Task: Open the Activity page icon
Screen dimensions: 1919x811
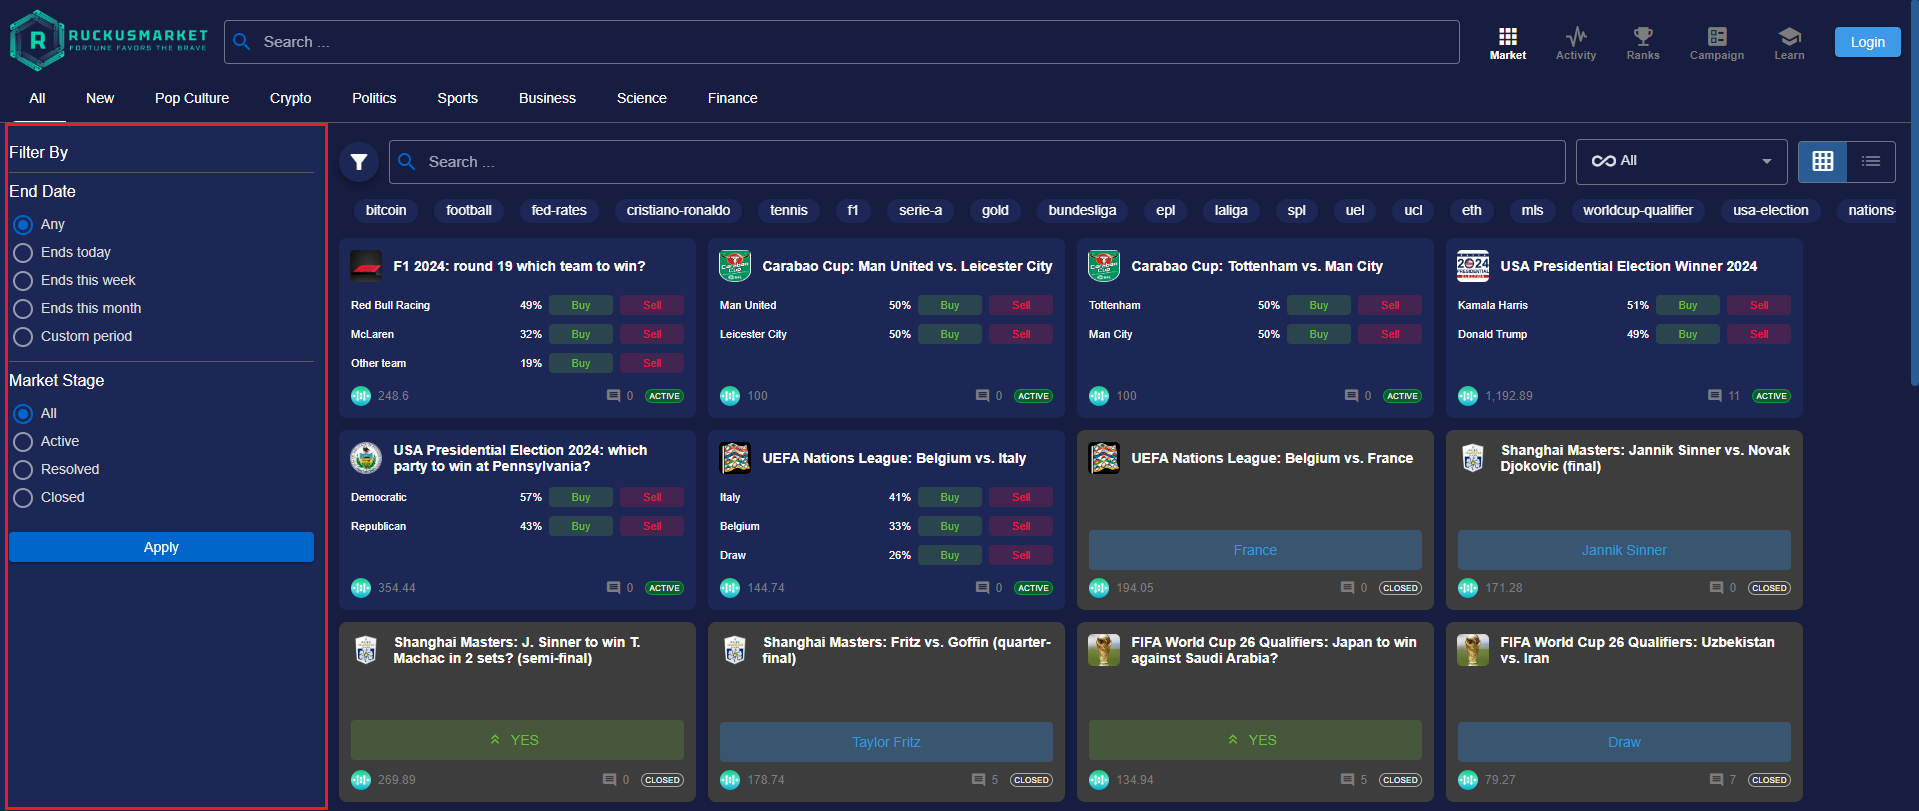Action: click(1576, 38)
